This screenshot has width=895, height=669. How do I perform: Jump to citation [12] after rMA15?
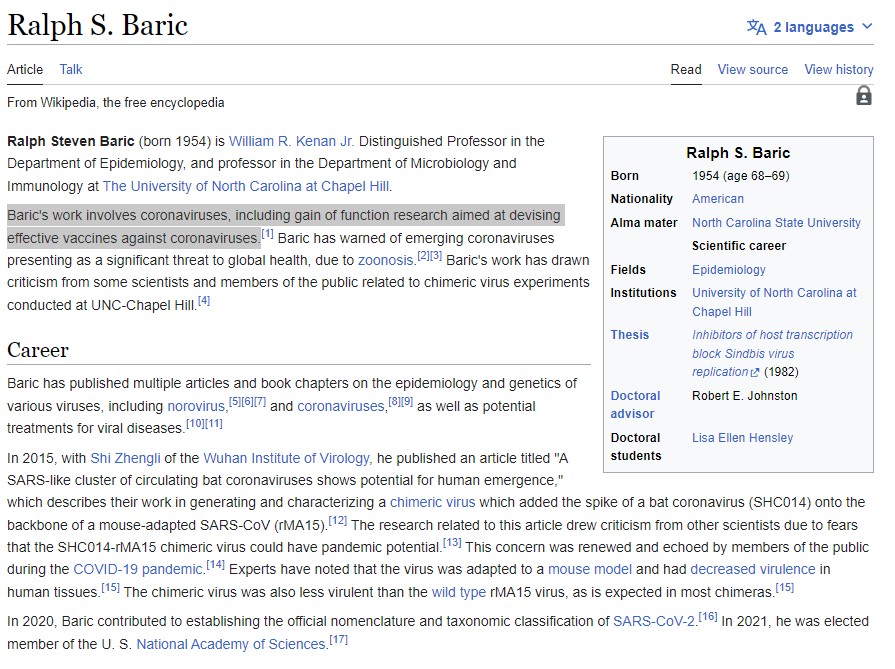coord(338,521)
